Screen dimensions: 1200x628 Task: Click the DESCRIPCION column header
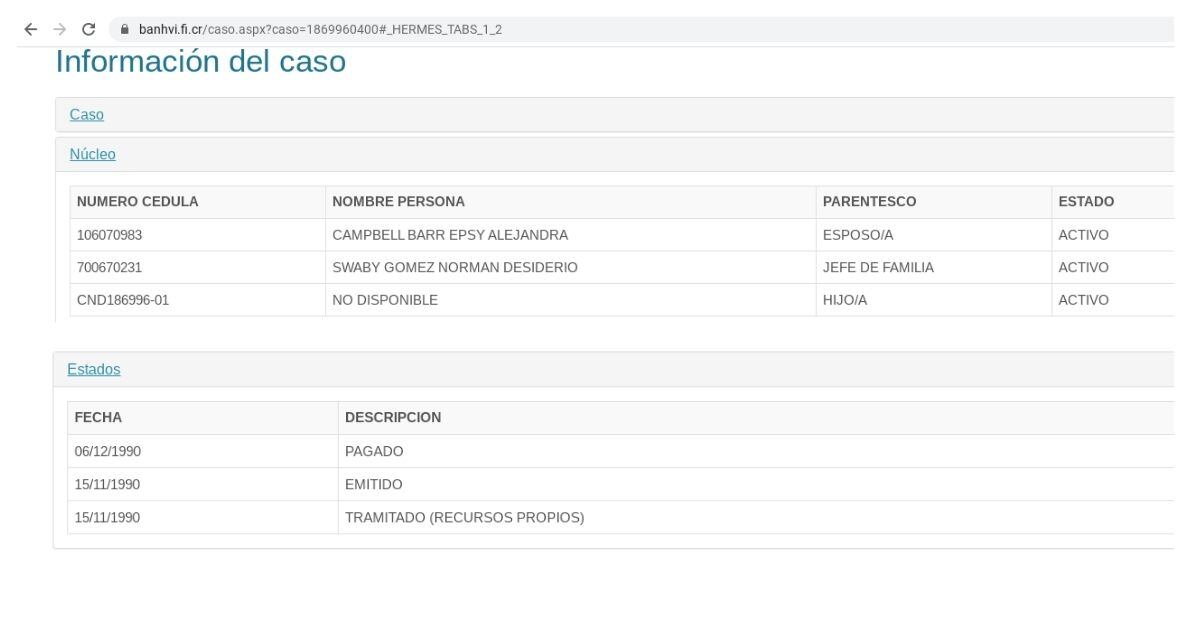click(x=392, y=418)
